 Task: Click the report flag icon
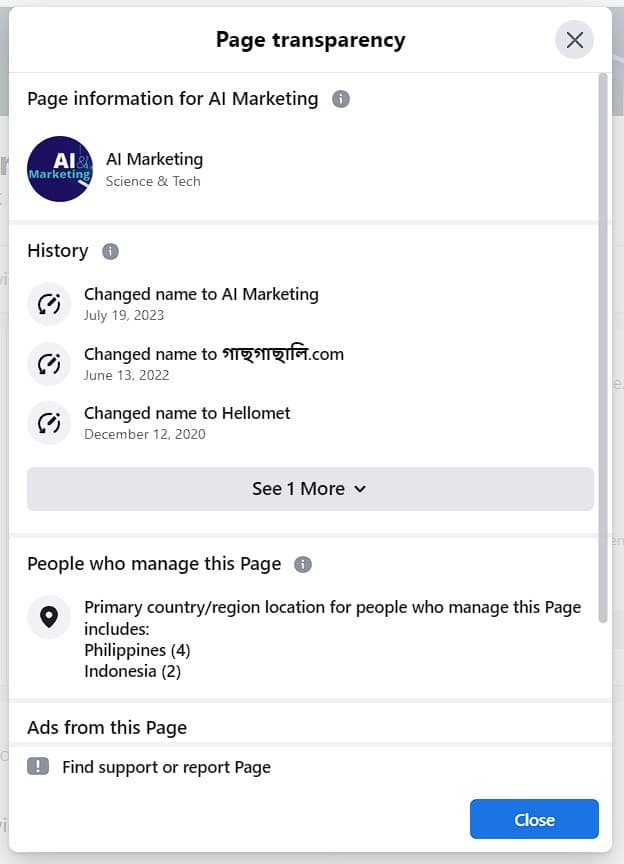click(x=38, y=767)
